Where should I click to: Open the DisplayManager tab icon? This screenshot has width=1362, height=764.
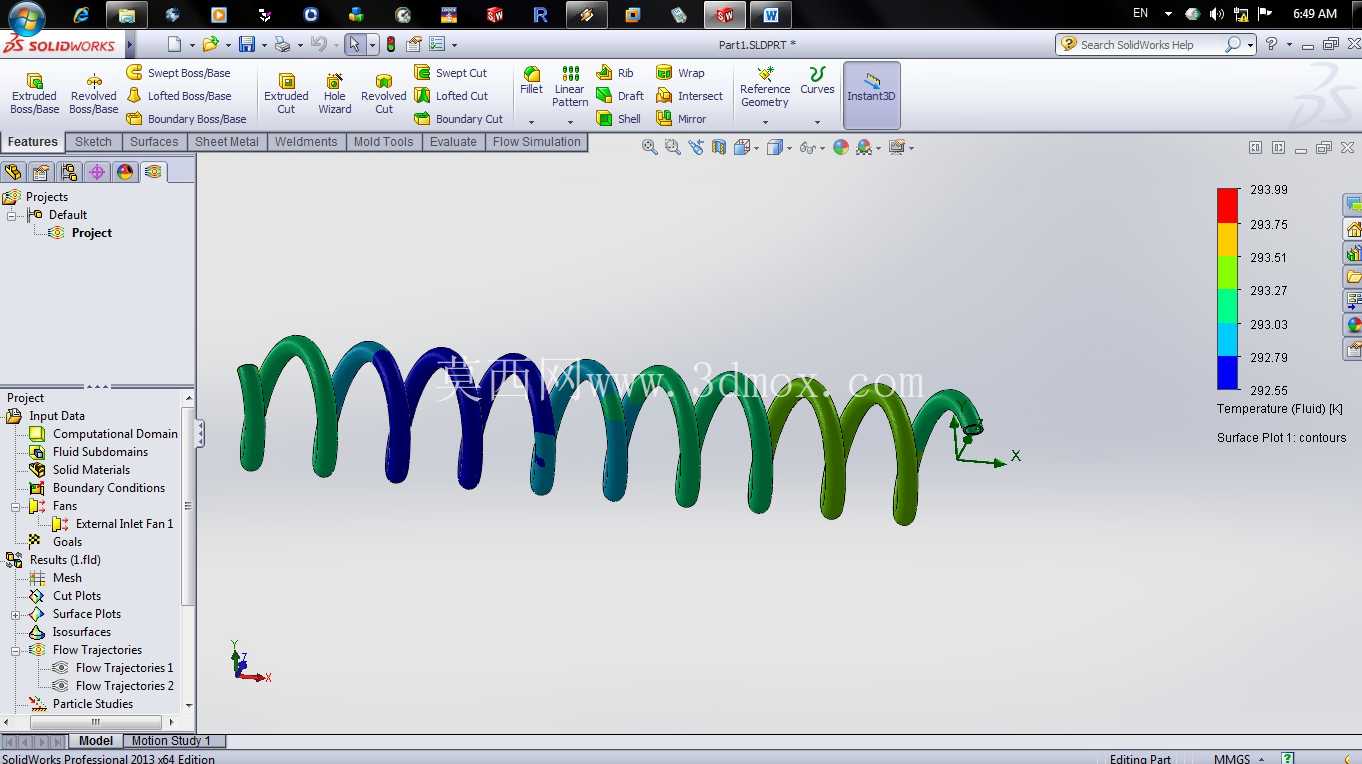coord(125,172)
